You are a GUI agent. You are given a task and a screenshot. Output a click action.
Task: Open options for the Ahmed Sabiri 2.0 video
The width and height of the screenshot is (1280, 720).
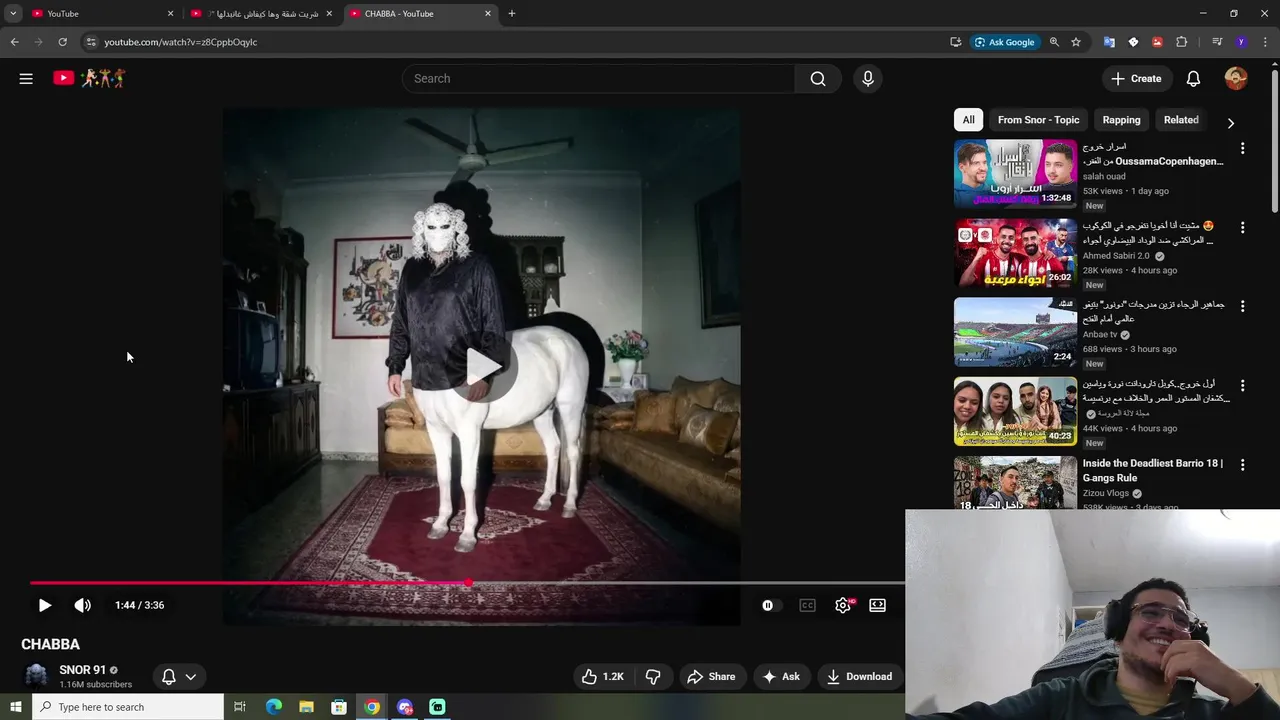(x=1242, y=227)
